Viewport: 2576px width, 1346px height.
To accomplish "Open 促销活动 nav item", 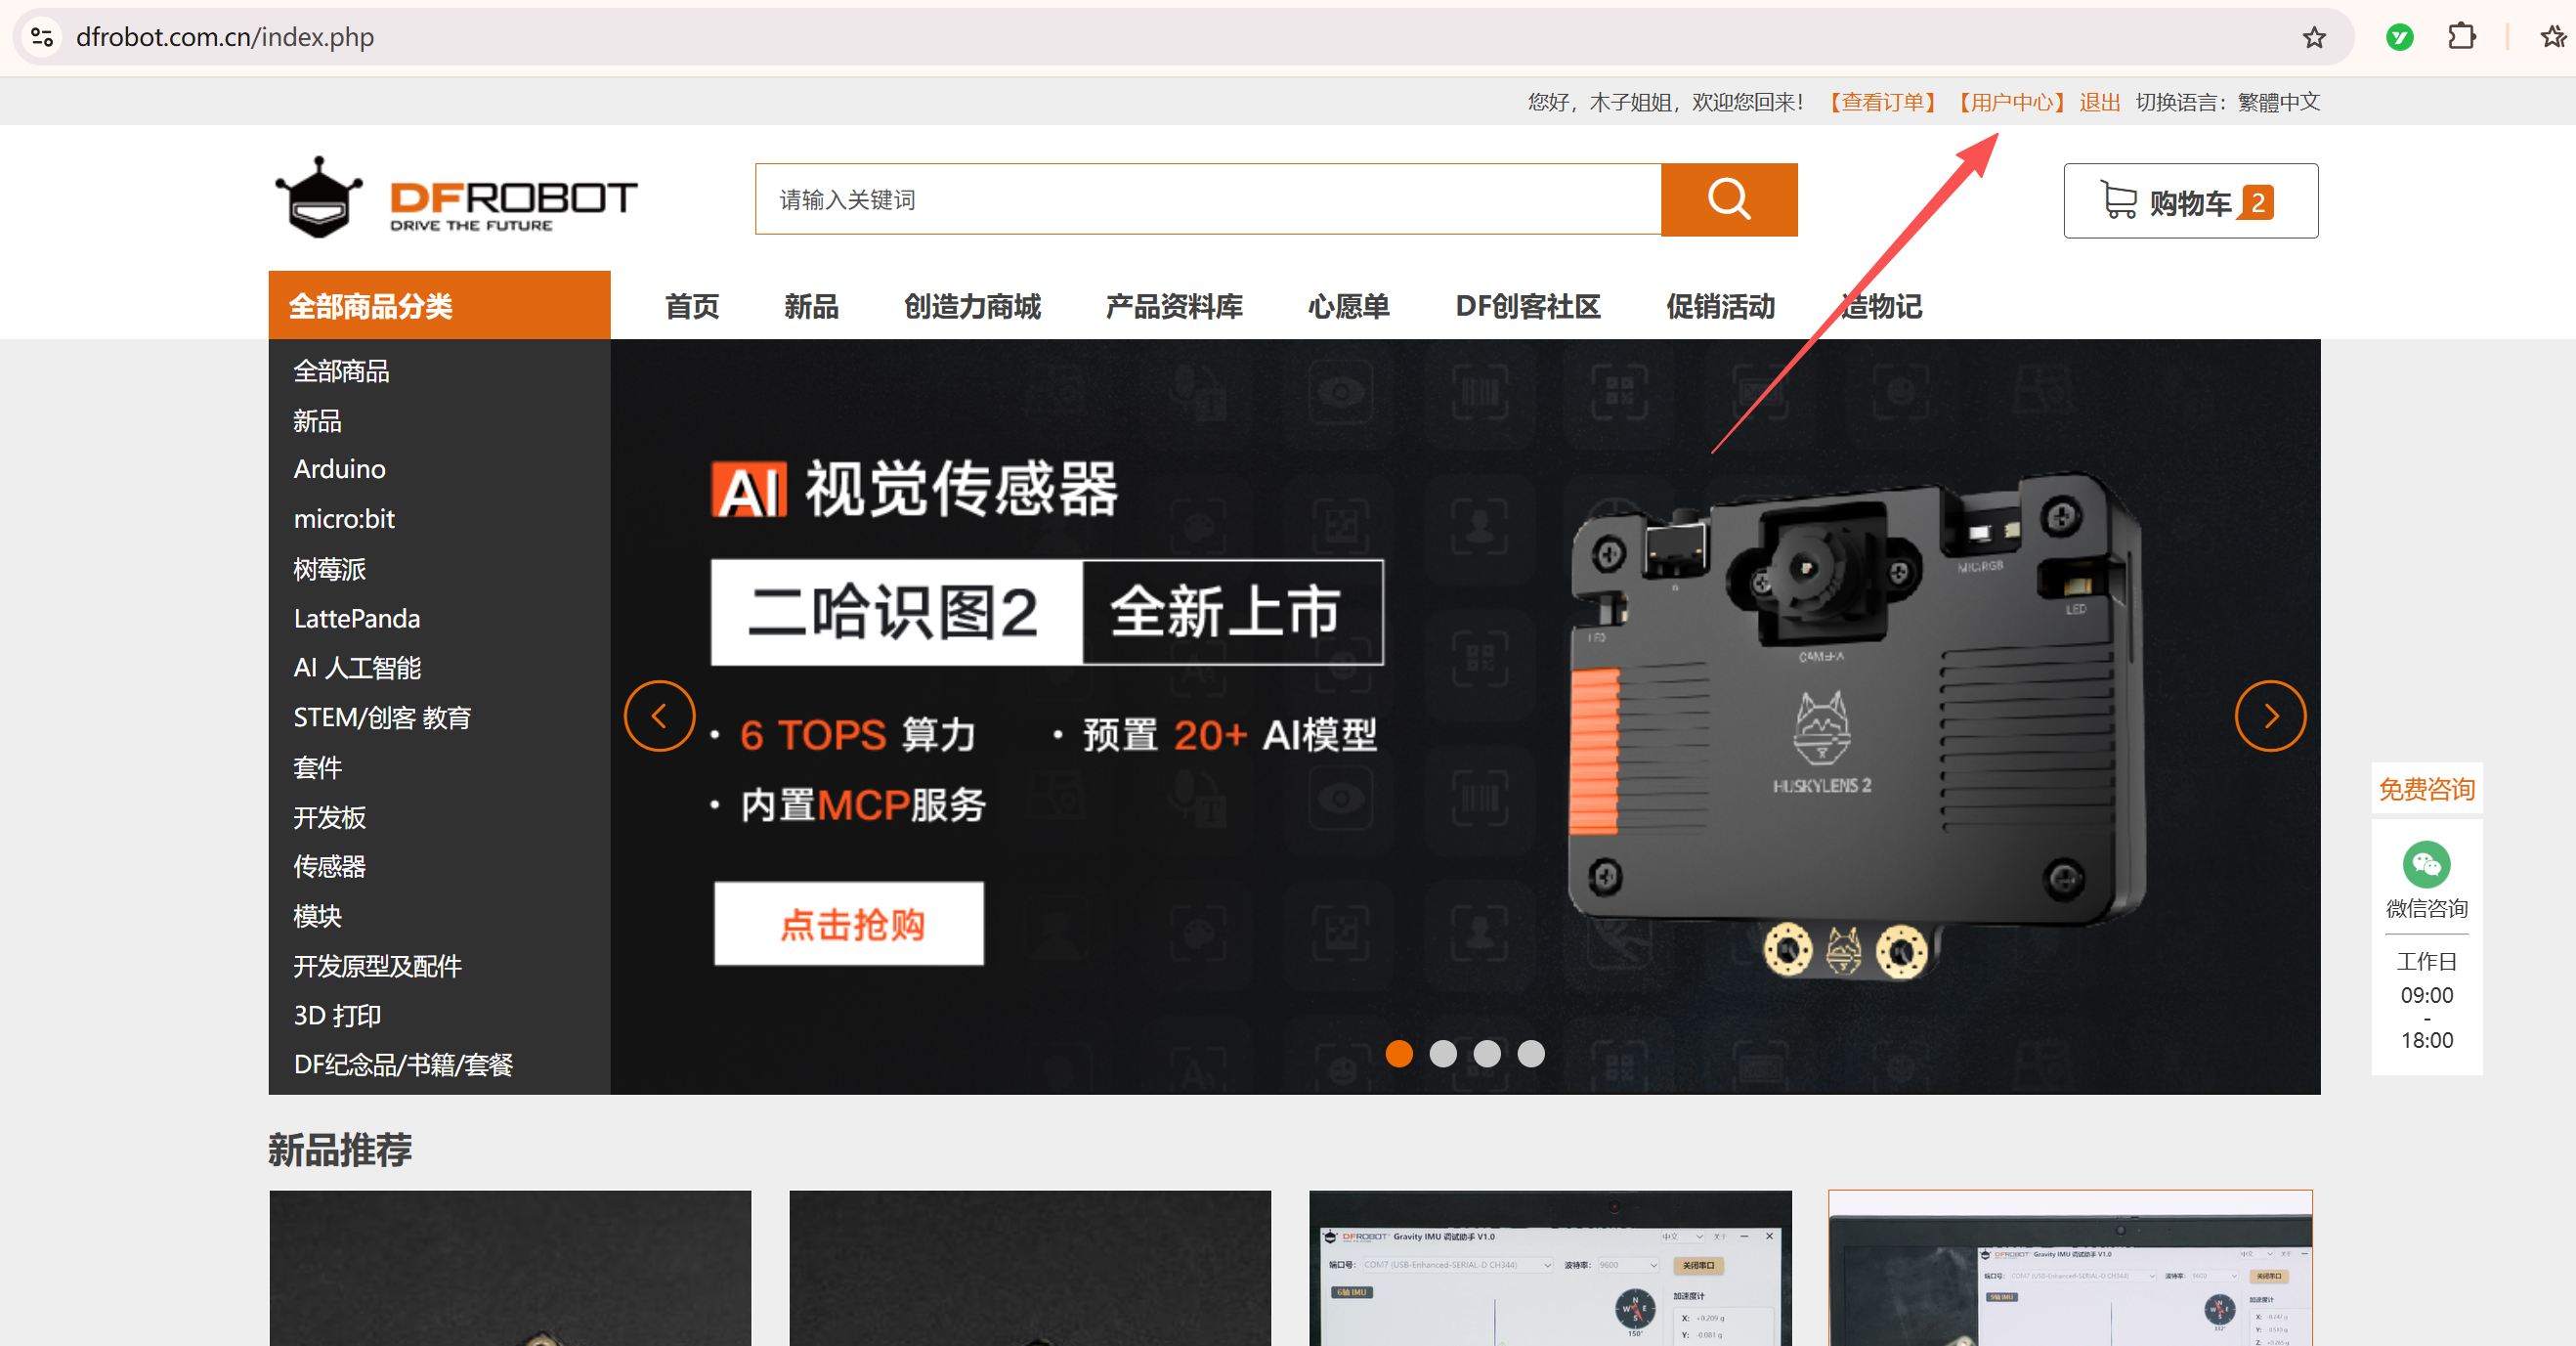I will (x=1720, y=306).
